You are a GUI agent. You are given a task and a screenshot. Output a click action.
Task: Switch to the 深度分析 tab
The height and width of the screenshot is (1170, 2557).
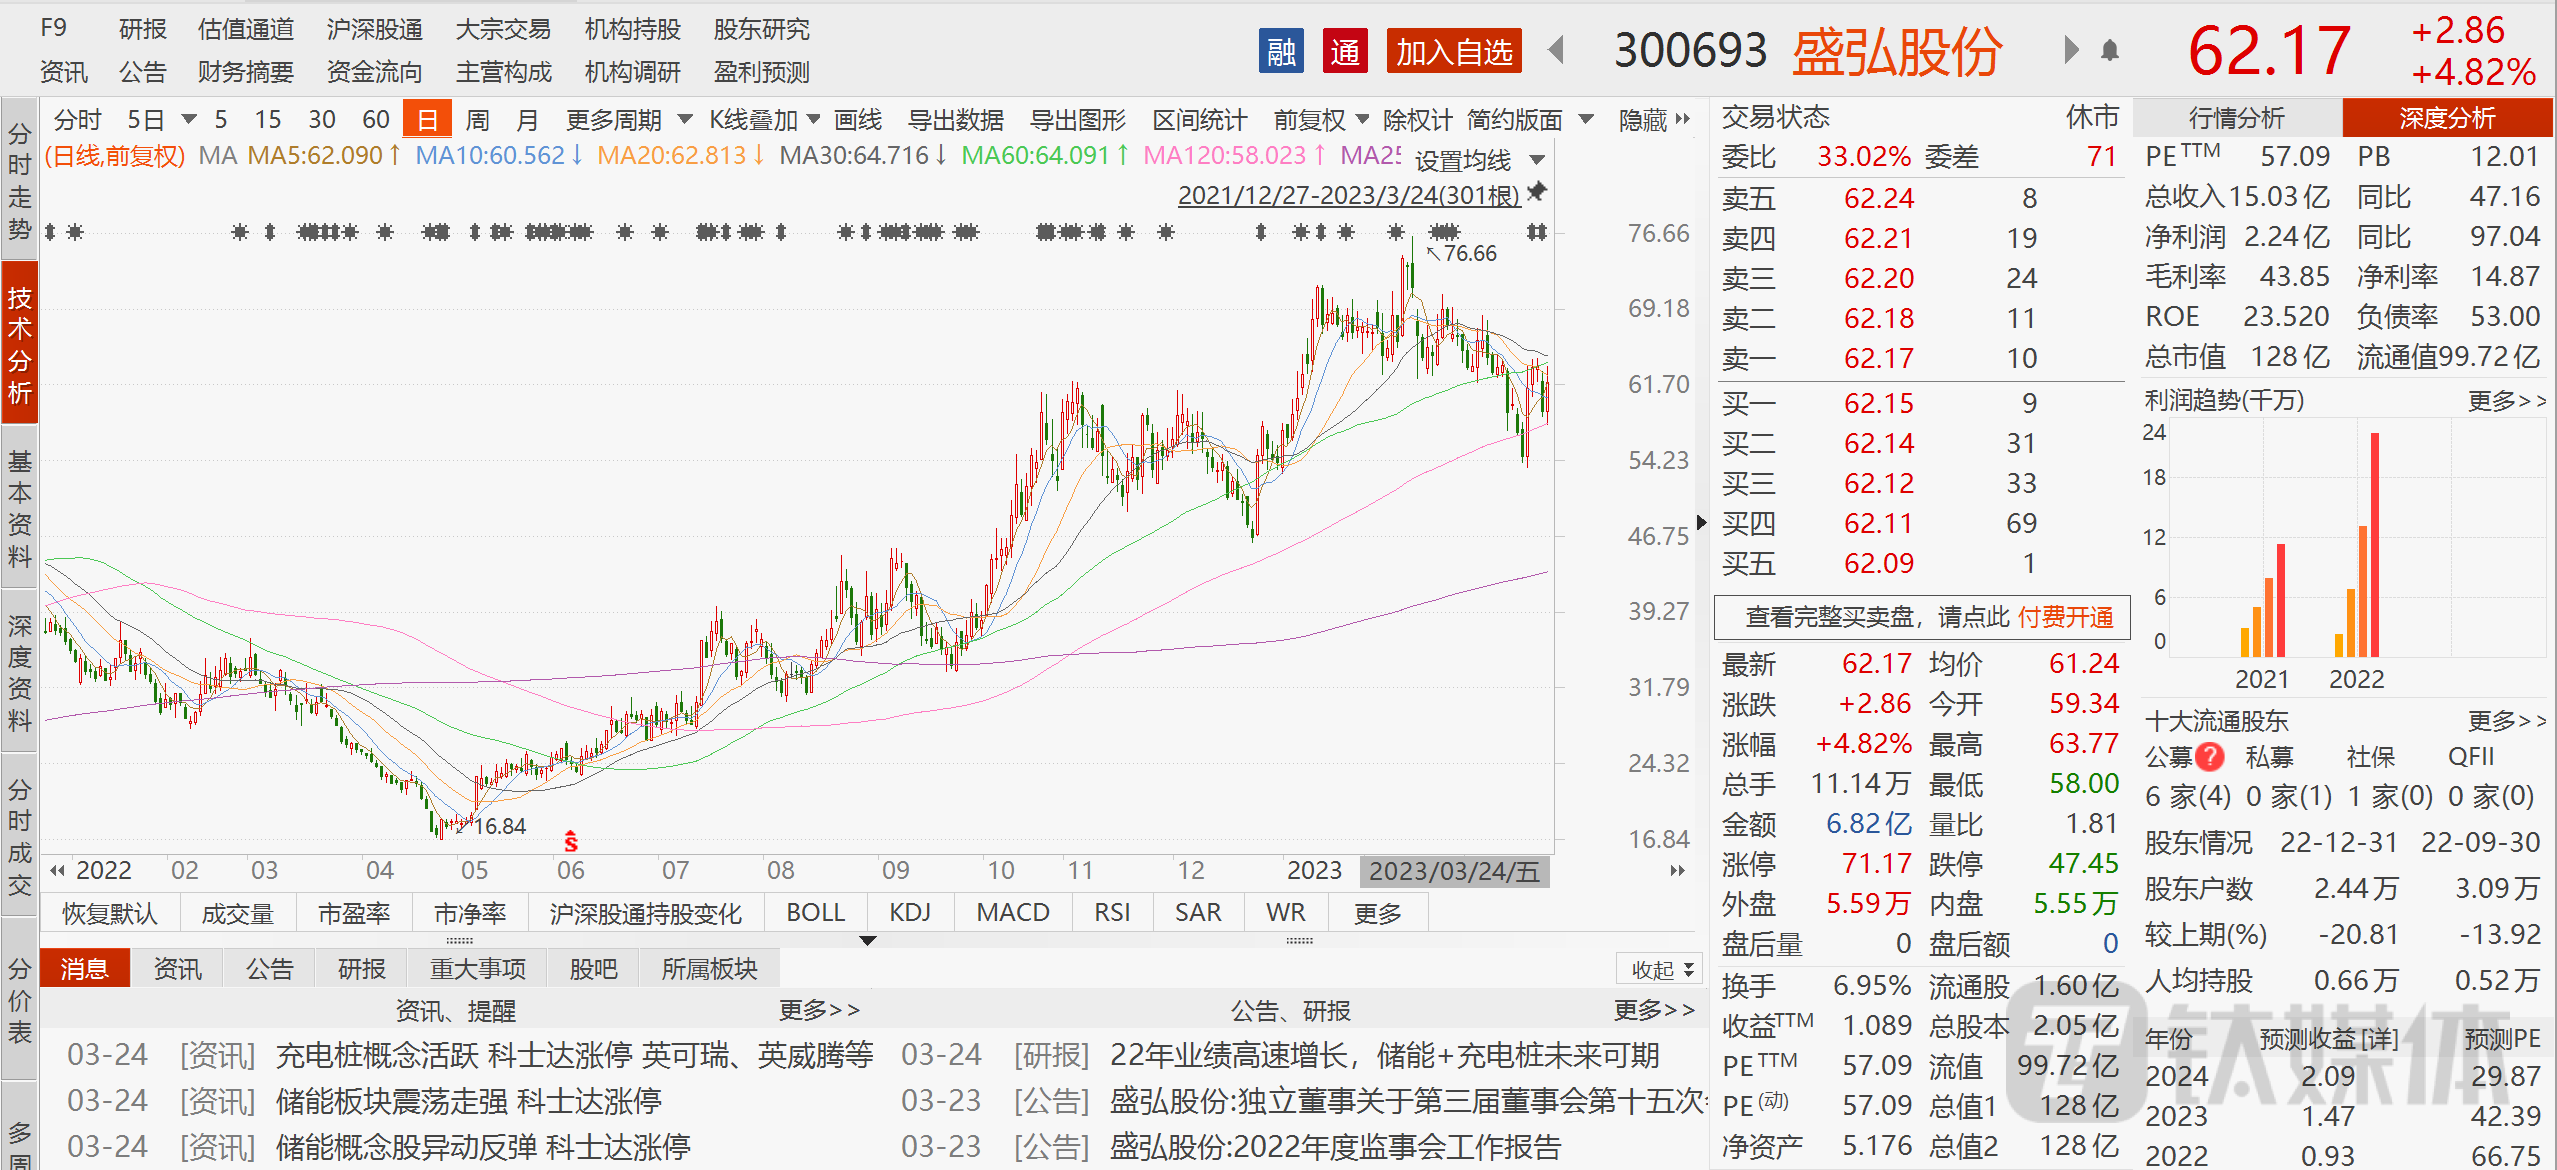pos(2447,118)
